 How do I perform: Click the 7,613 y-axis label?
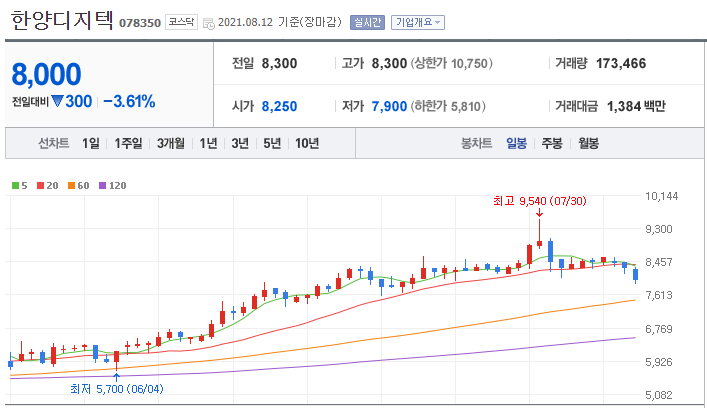coord(659,295)
